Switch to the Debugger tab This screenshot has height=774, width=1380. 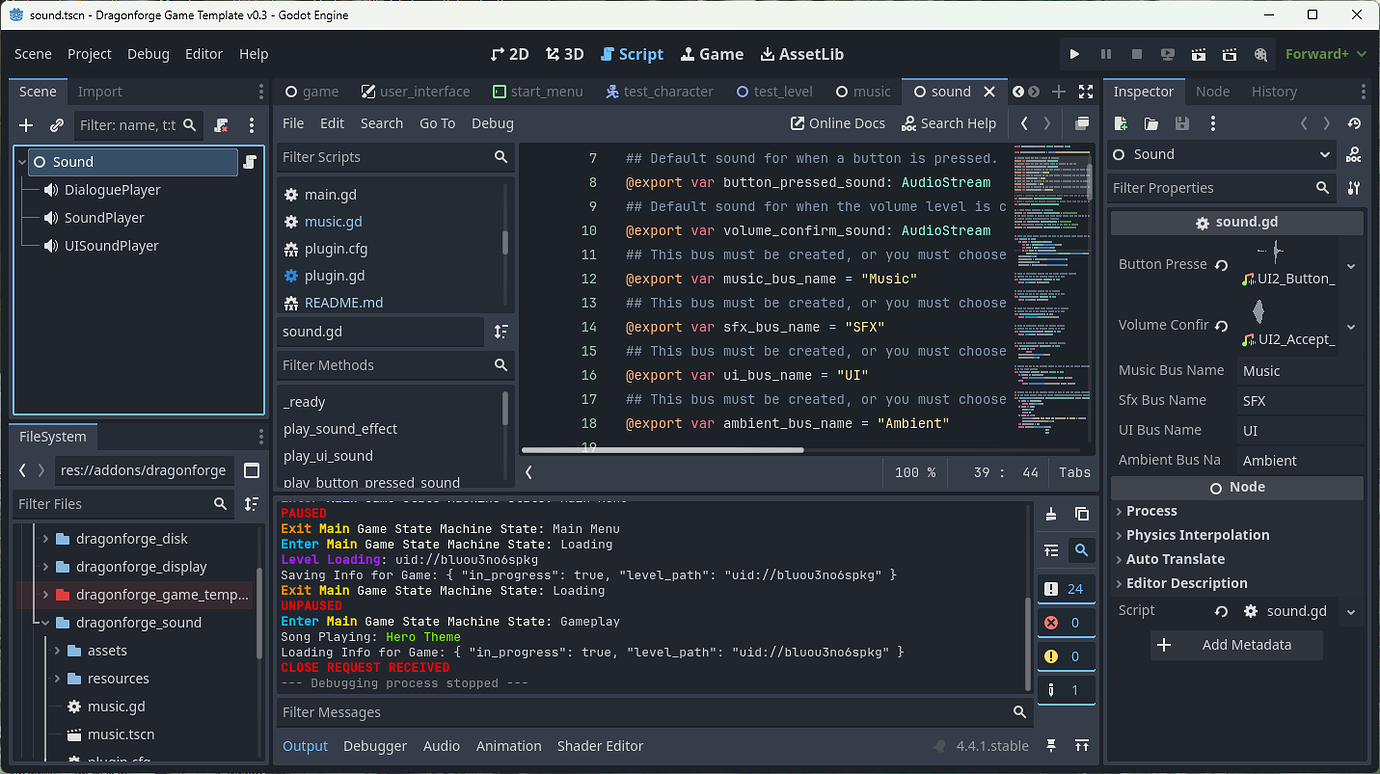tap(375, 746)
